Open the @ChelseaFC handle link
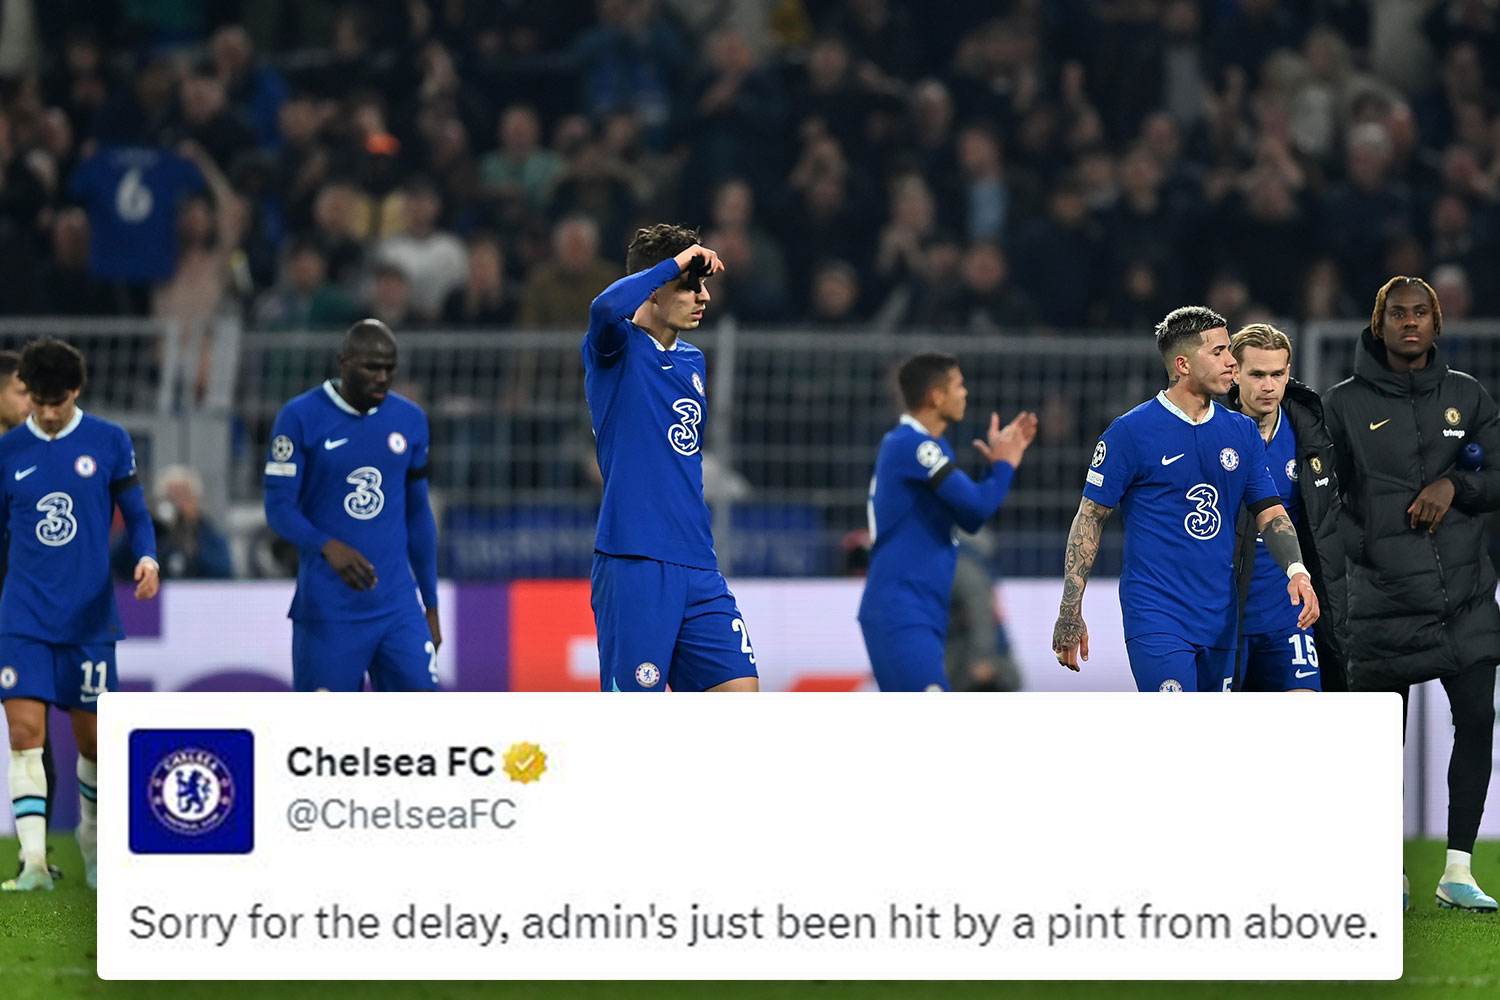Image resolution: width=1500 pixels, height=1000 pixels. pos(401,814)
